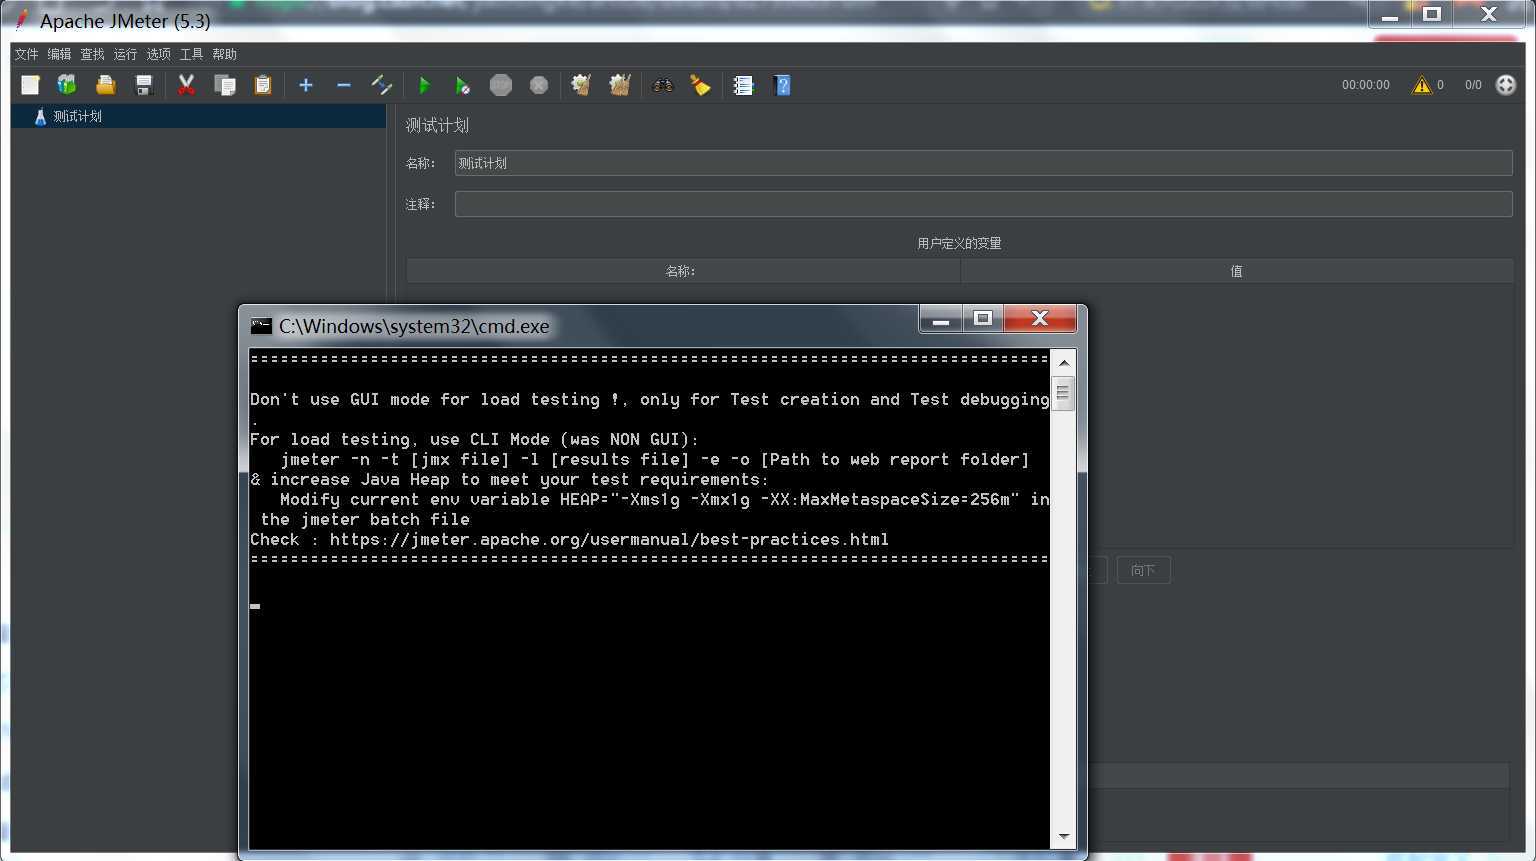Viewport: 1536px width, 861px height.
Task: Click Start no pauses icon
Action: 462,85
